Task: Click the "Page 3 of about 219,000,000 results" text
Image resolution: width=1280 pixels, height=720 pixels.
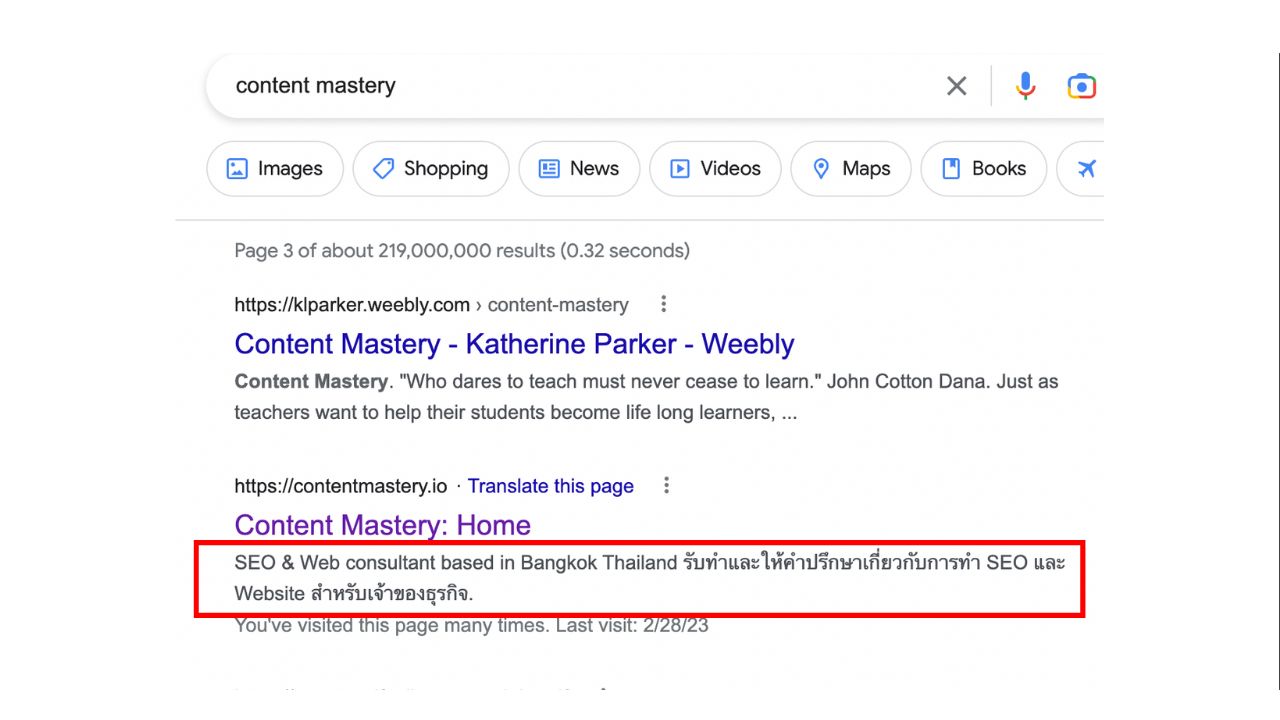Action: [x=462, y=250]
